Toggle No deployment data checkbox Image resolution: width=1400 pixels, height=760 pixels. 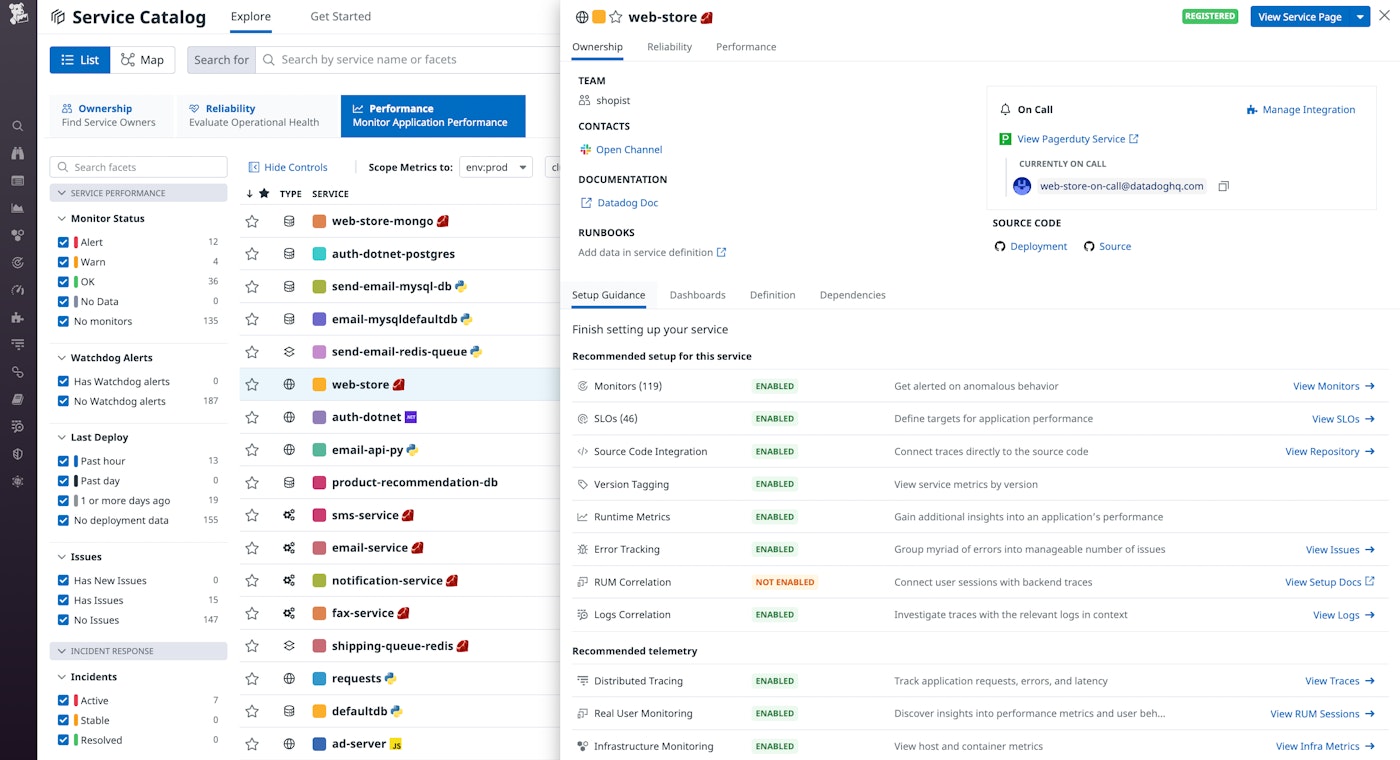63,520
